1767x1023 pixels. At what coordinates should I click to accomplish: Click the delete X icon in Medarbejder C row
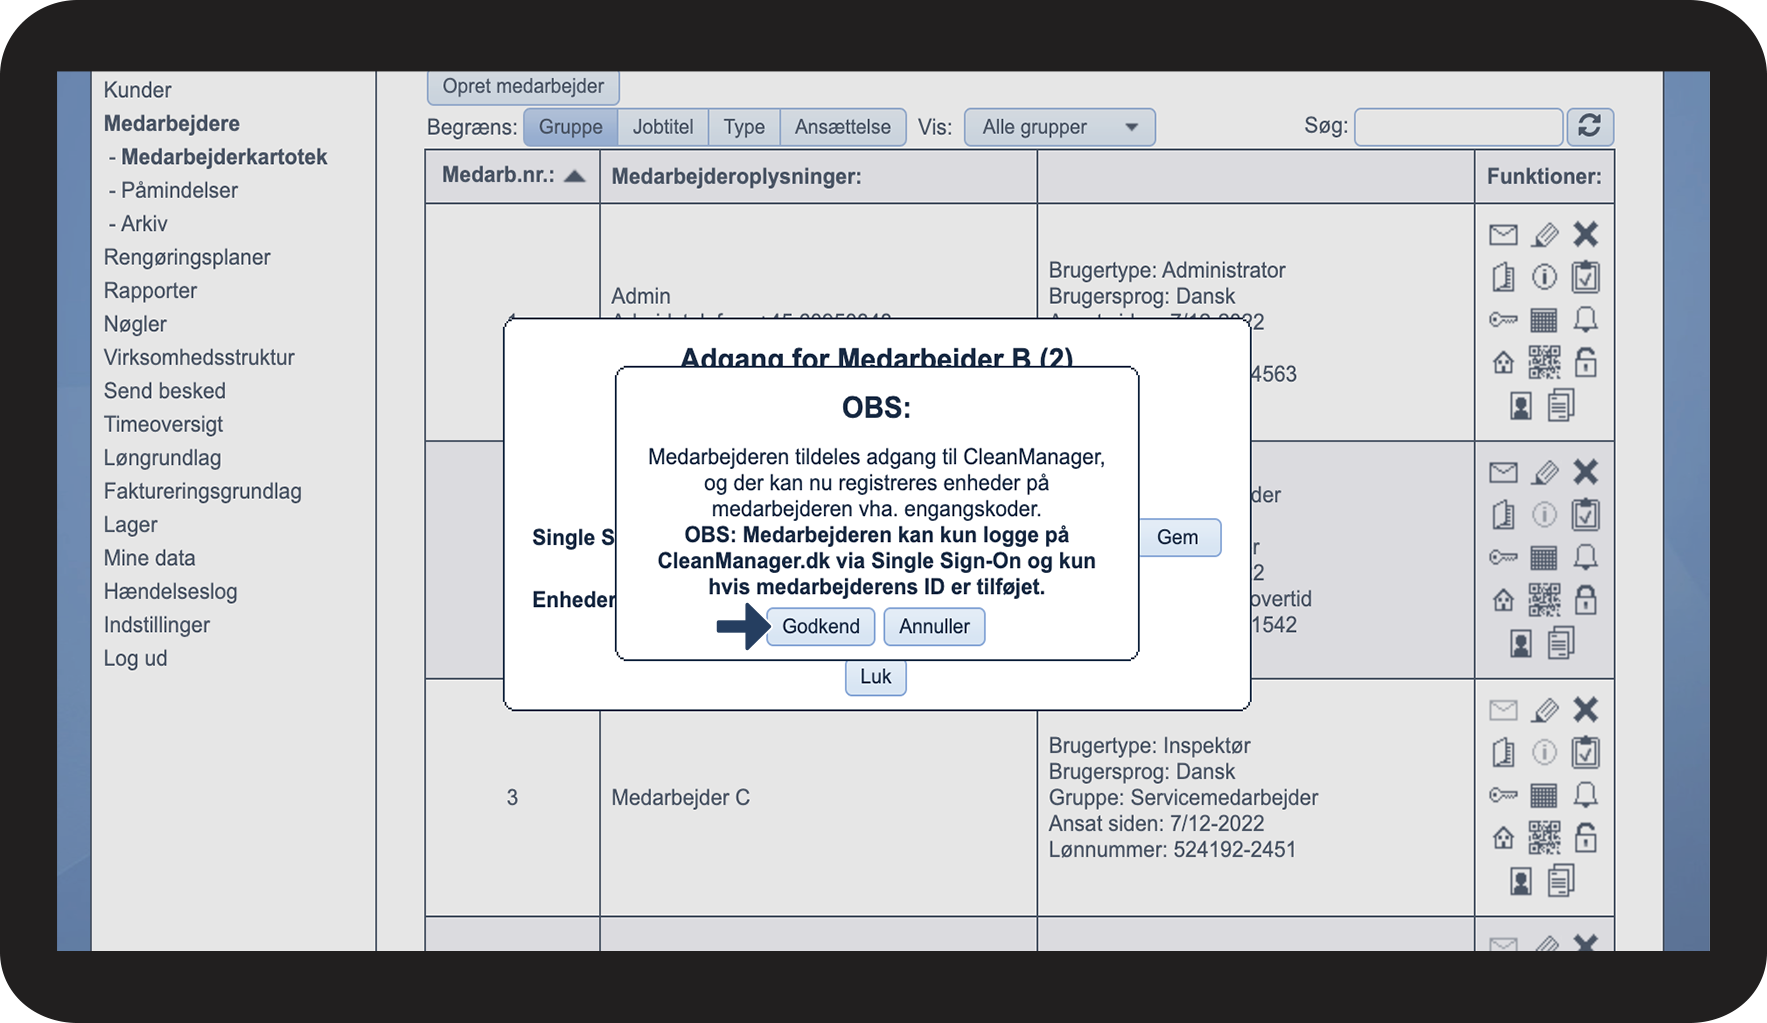point(1585,710)
